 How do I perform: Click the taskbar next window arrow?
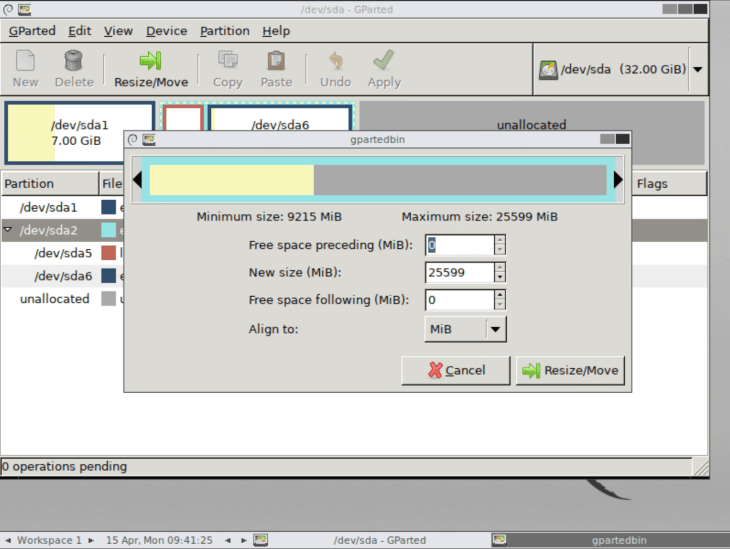click(x=243, y=540)
